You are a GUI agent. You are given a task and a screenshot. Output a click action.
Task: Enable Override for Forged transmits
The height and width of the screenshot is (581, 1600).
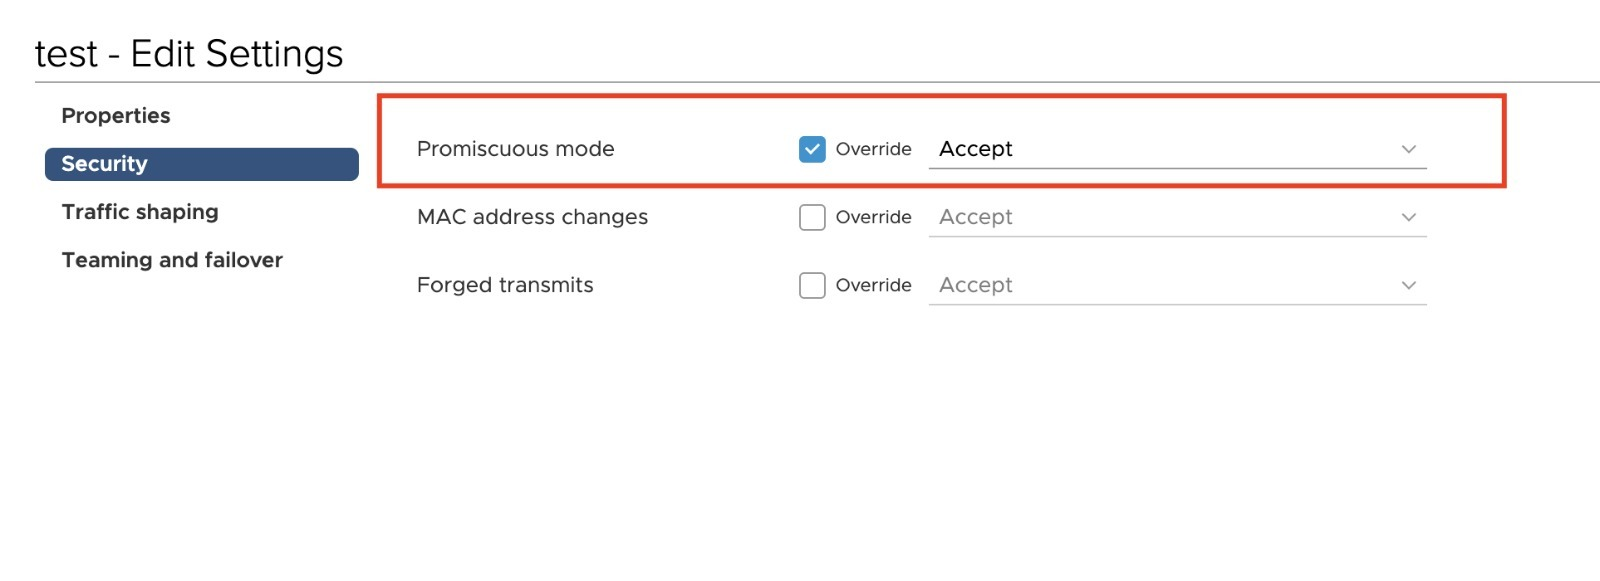812,285
